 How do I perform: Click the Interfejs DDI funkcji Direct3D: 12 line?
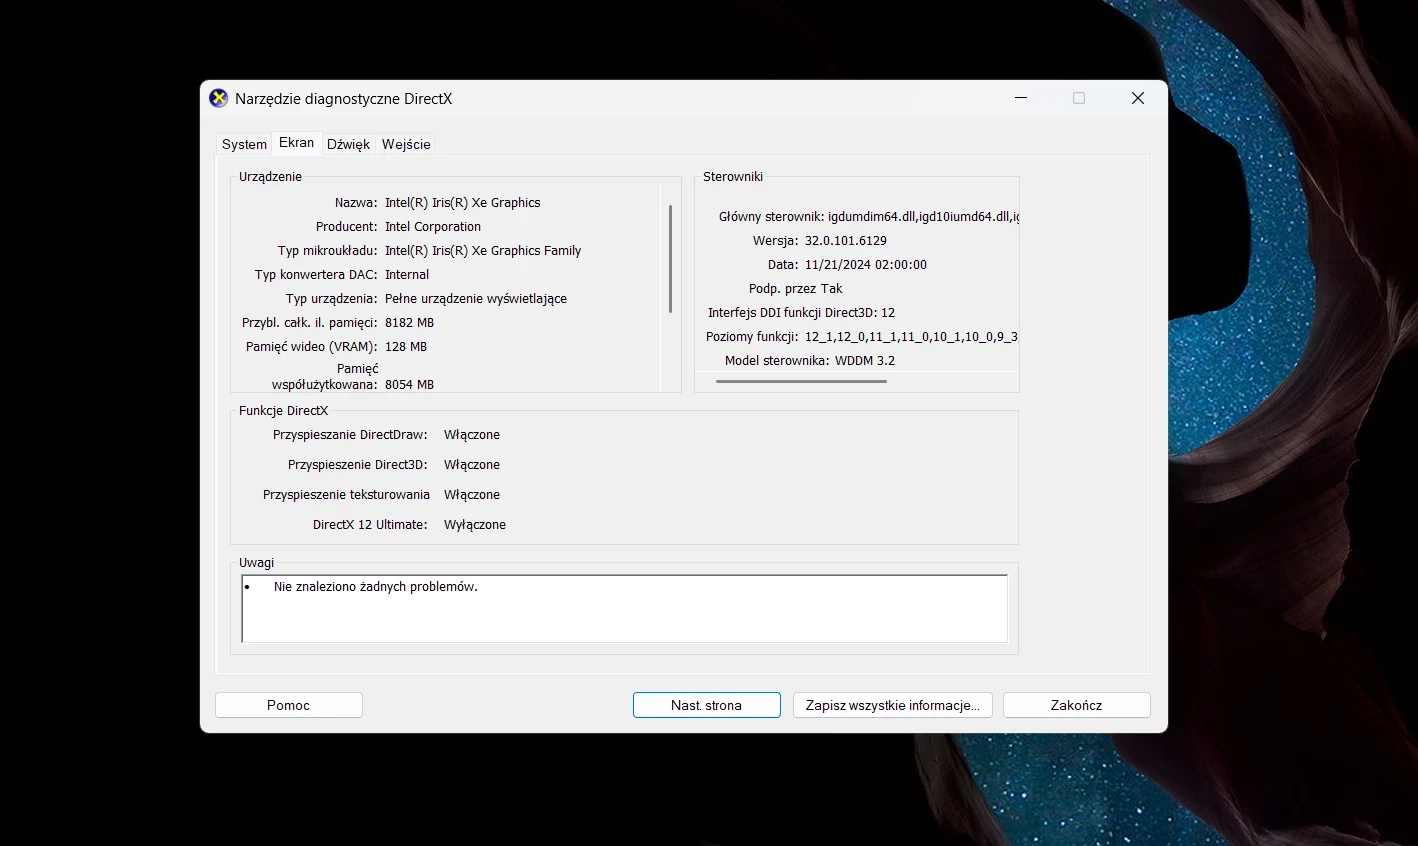pos(801,313)
